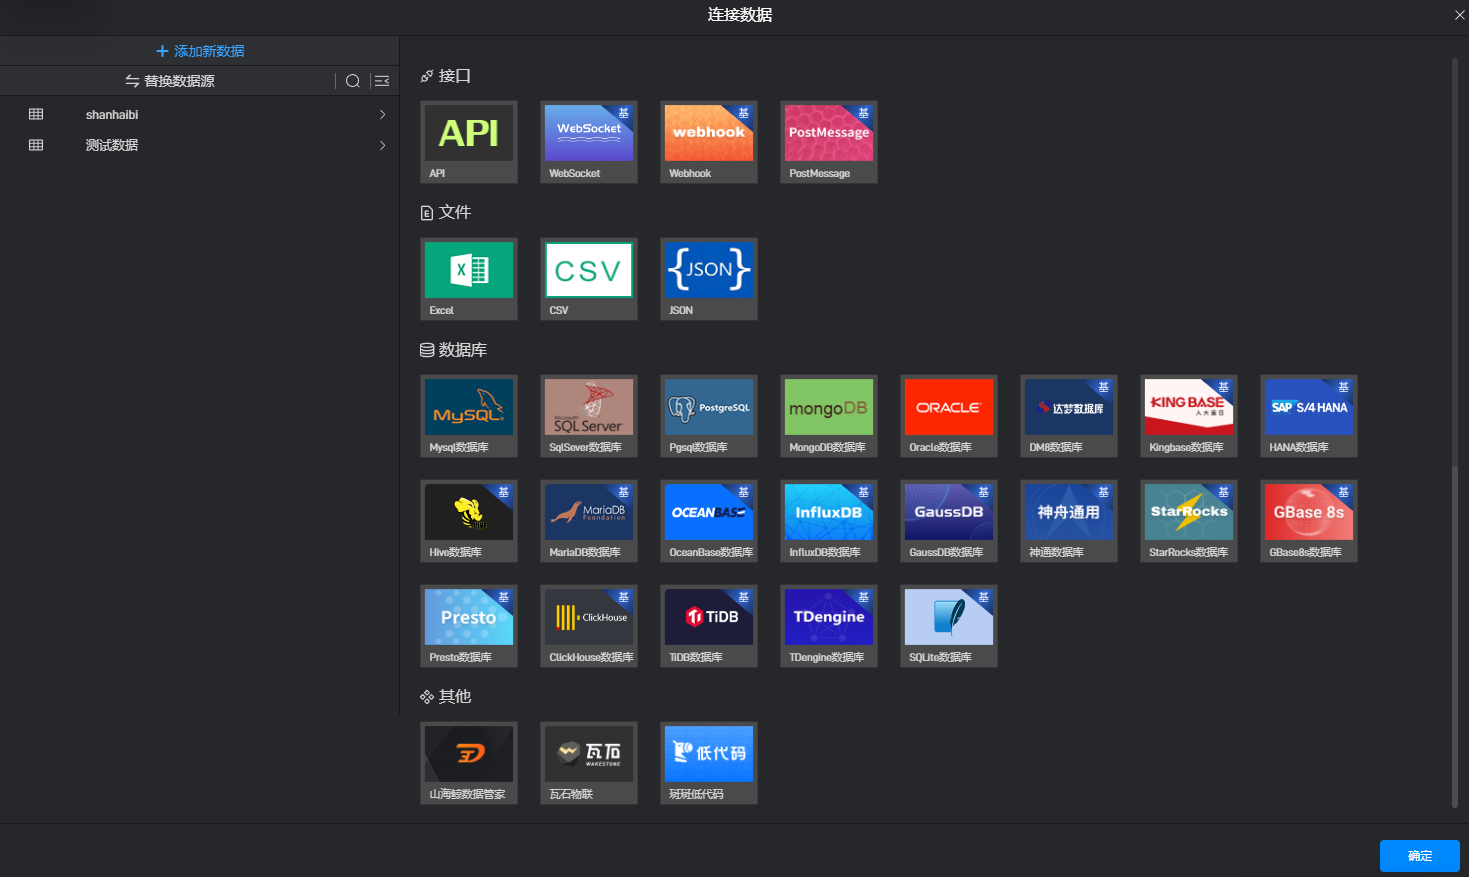Image resolution: width=1469 pixels, height=877 pixels.
Task: Open the MySQL database connector
Action: coord(468,415)
